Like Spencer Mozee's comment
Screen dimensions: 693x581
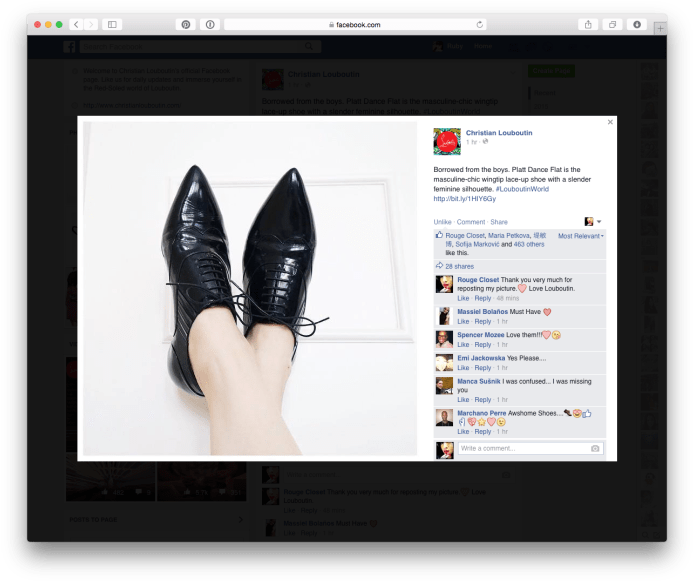pos(463,345)
